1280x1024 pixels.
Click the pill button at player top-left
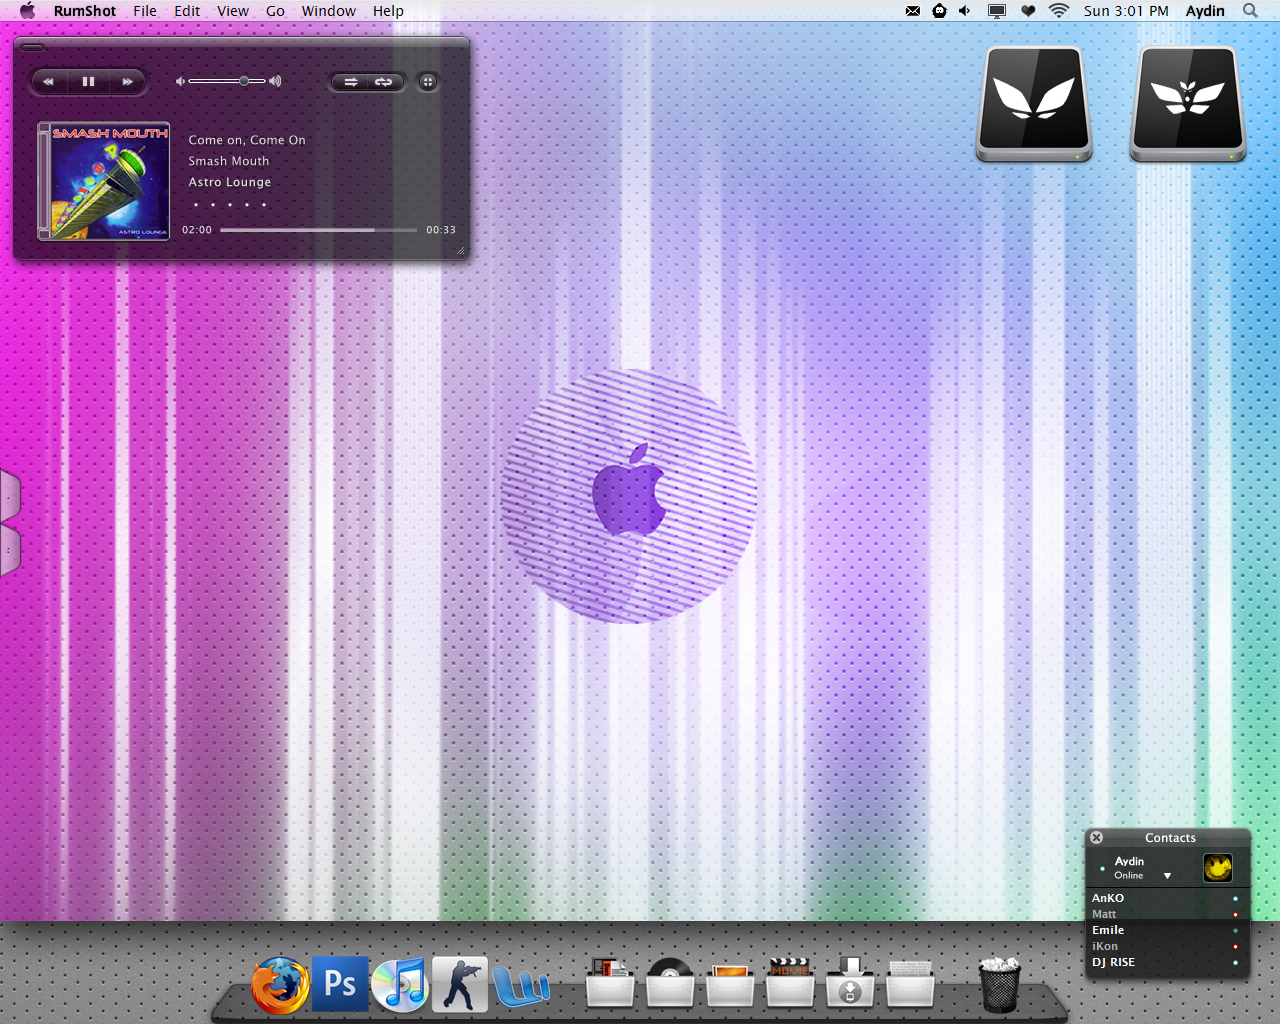tap(33, 47)
